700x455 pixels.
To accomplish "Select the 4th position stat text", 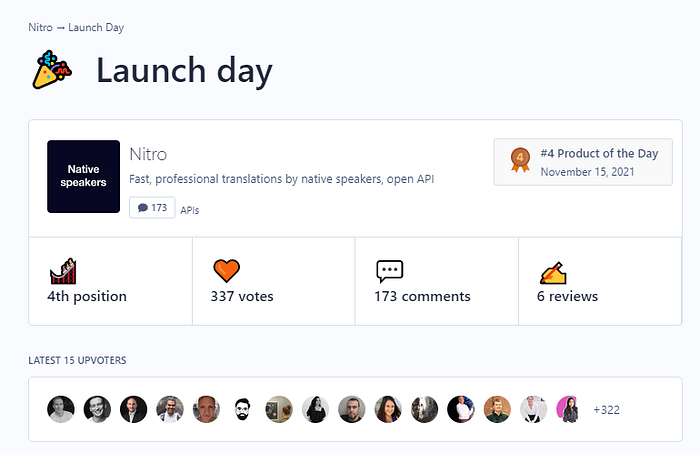I will click(87, 296).
